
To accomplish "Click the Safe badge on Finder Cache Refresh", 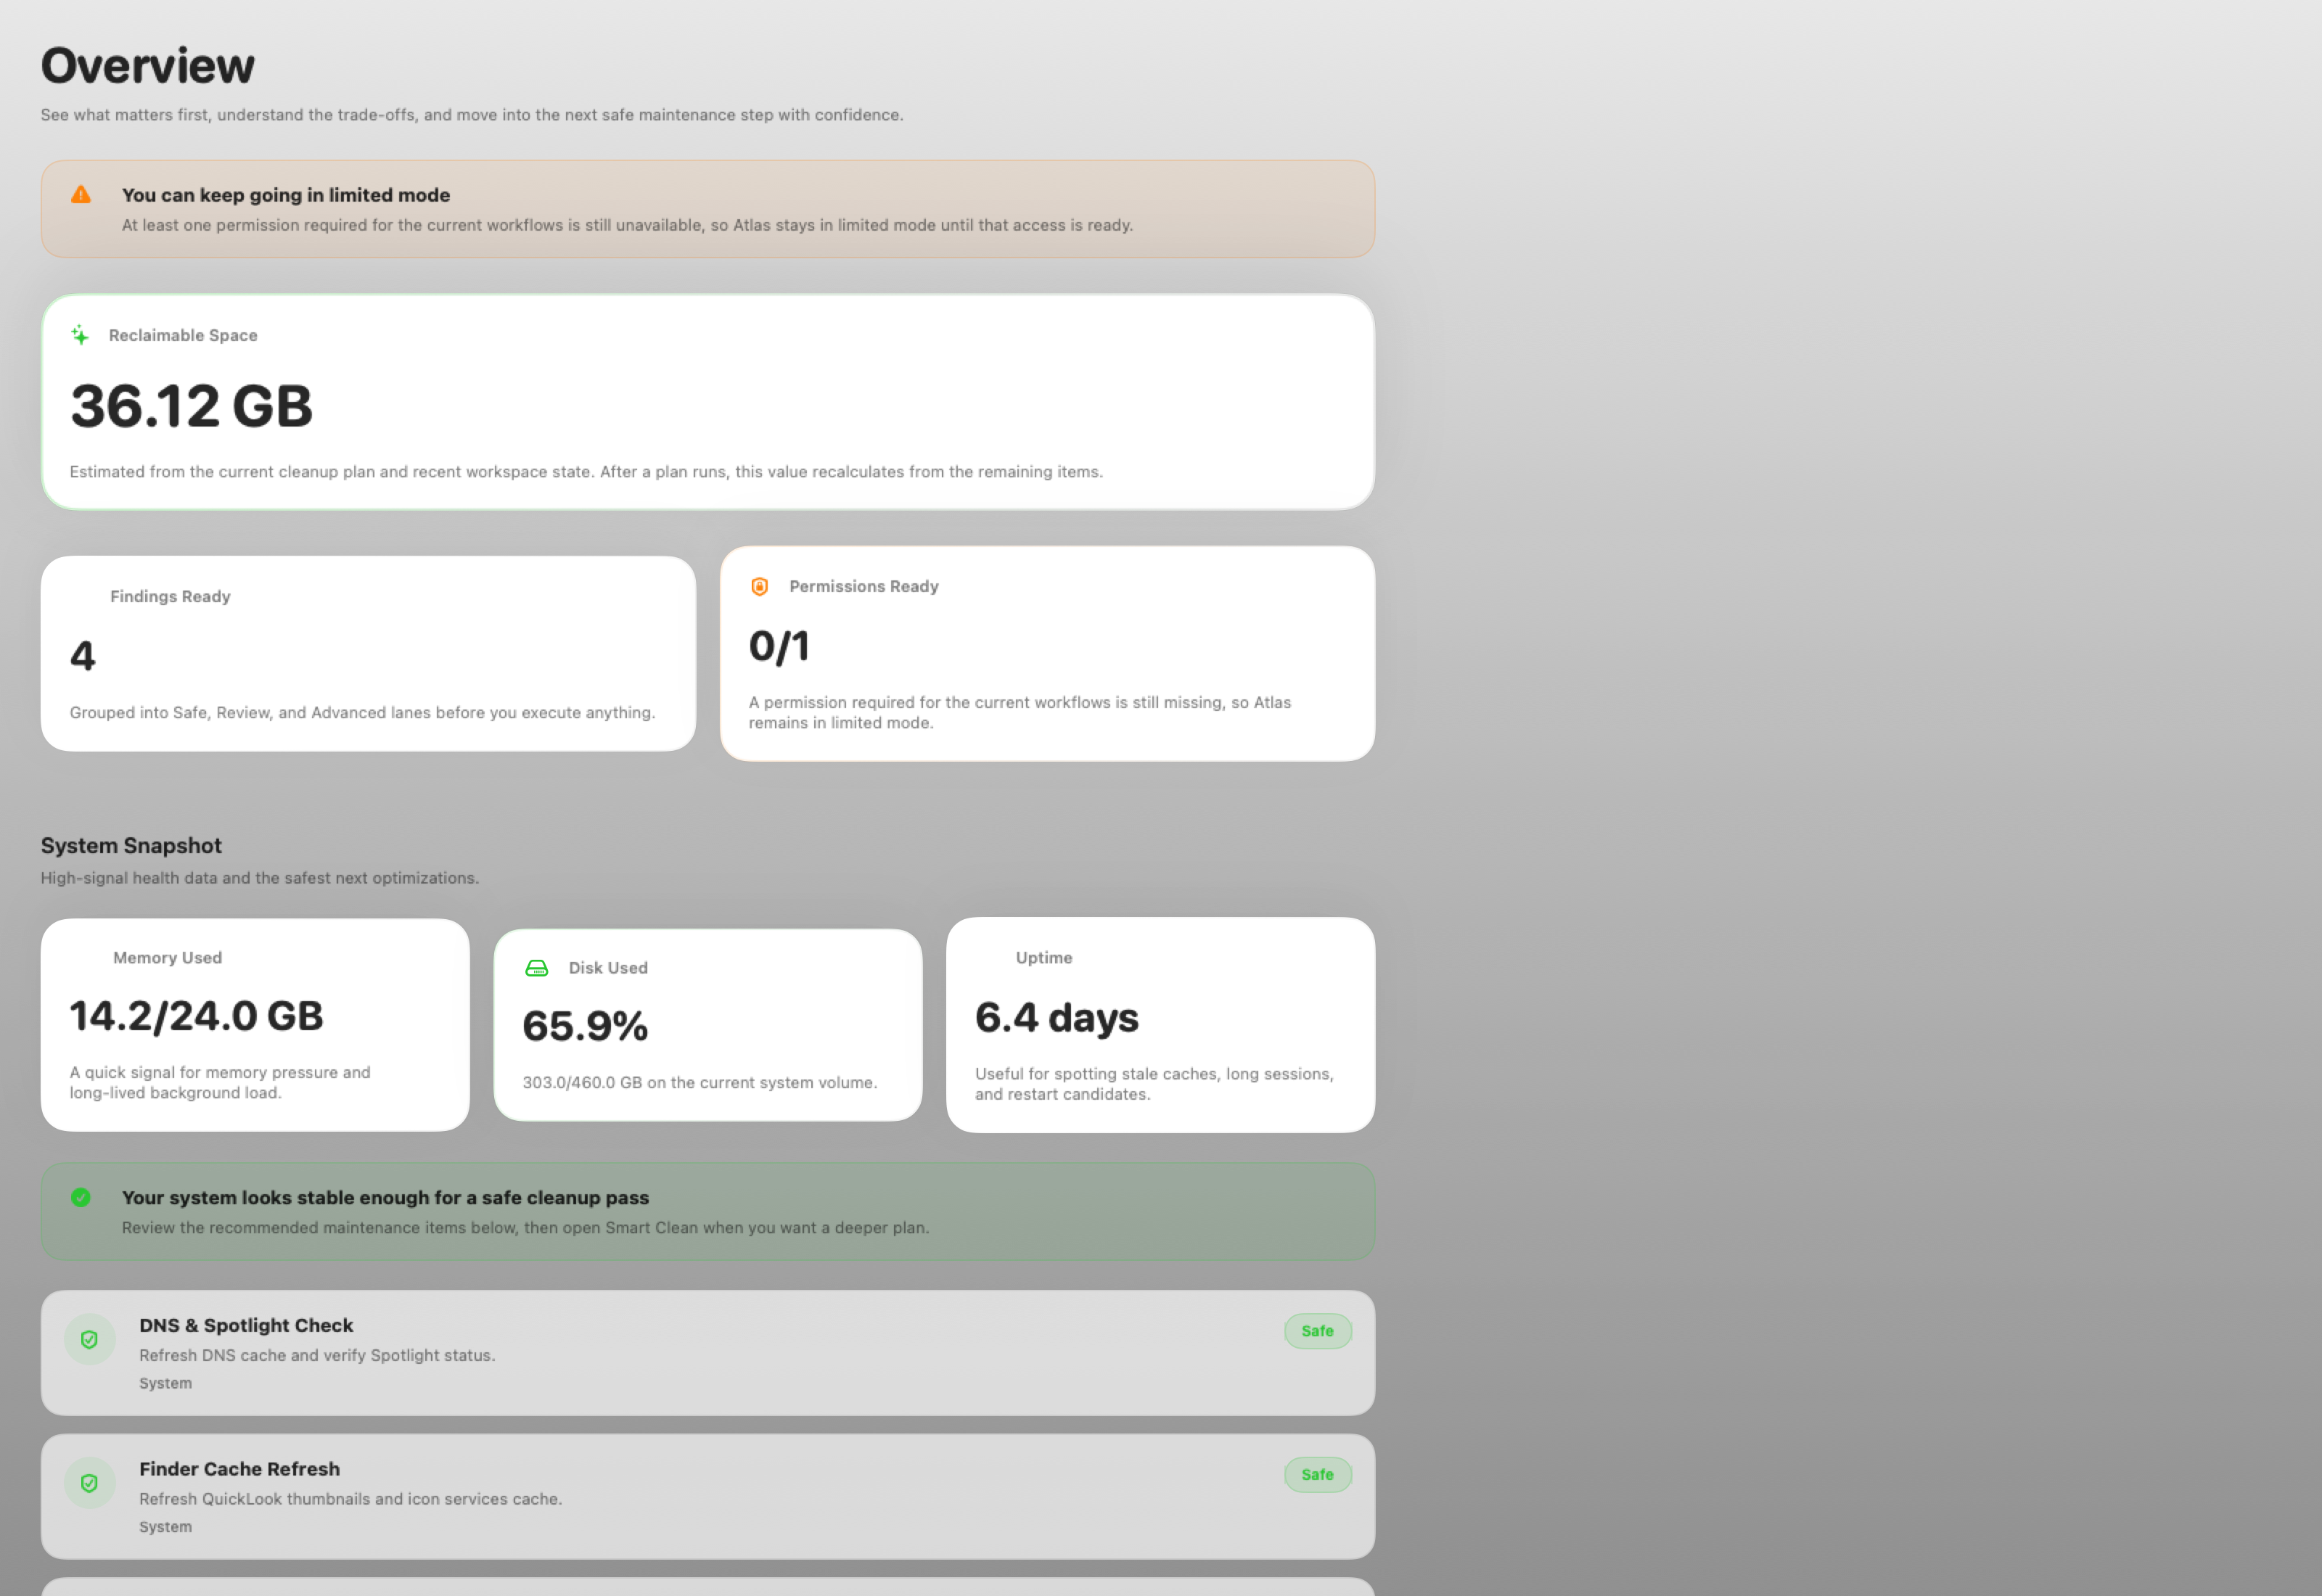I will (1317, 1475).
